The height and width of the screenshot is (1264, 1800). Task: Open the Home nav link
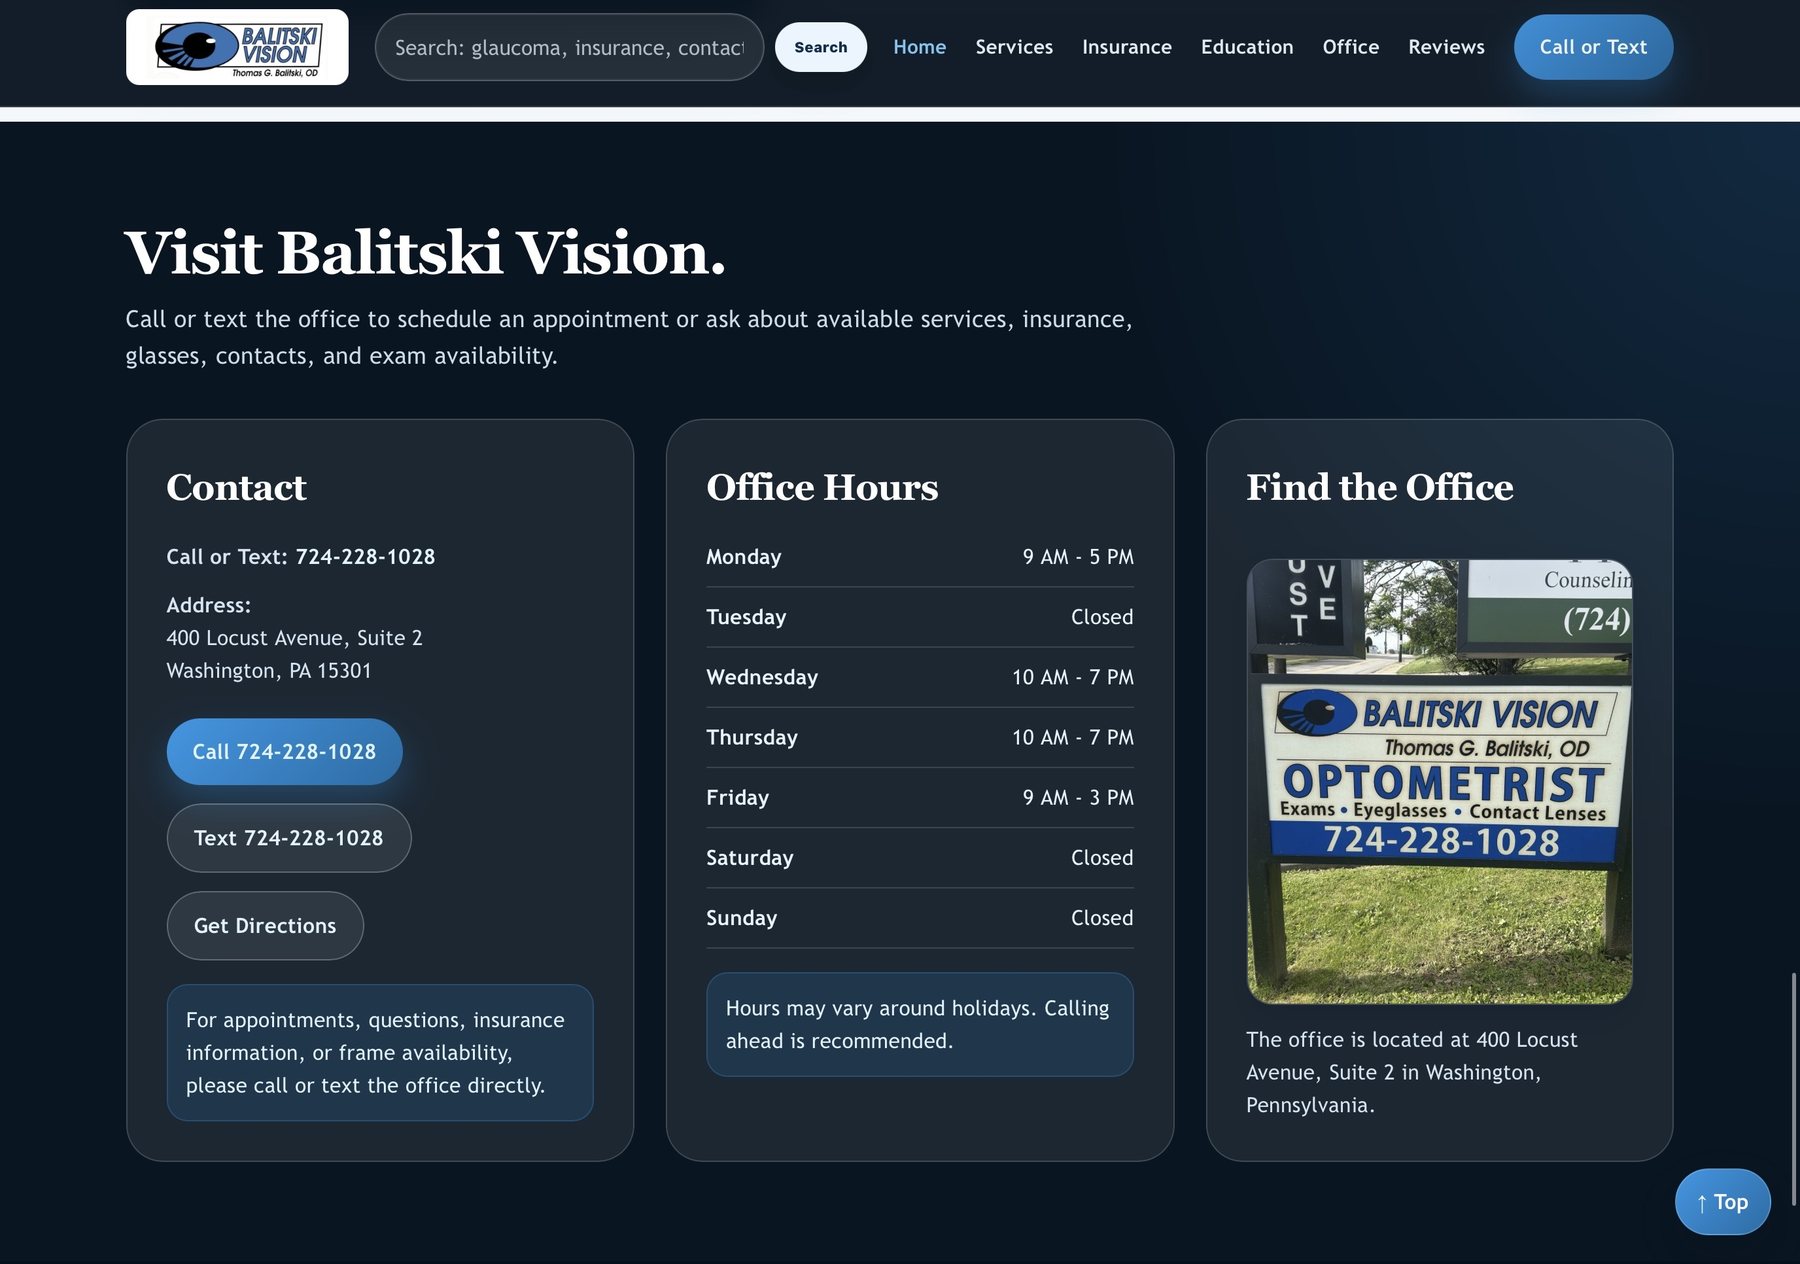(919, 47)
